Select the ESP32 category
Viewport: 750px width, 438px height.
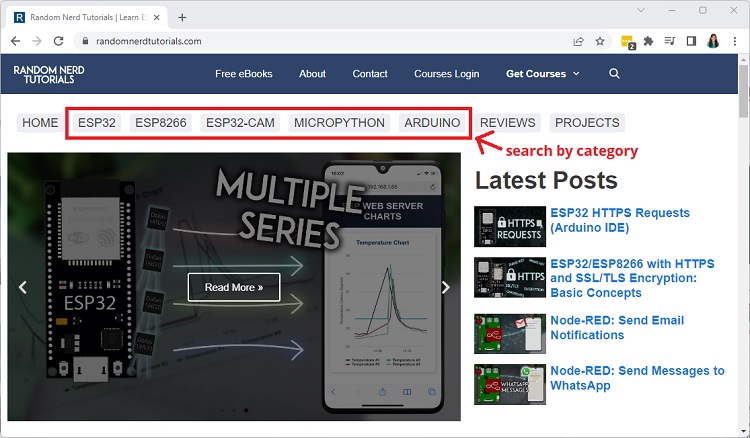pos(97,123)
